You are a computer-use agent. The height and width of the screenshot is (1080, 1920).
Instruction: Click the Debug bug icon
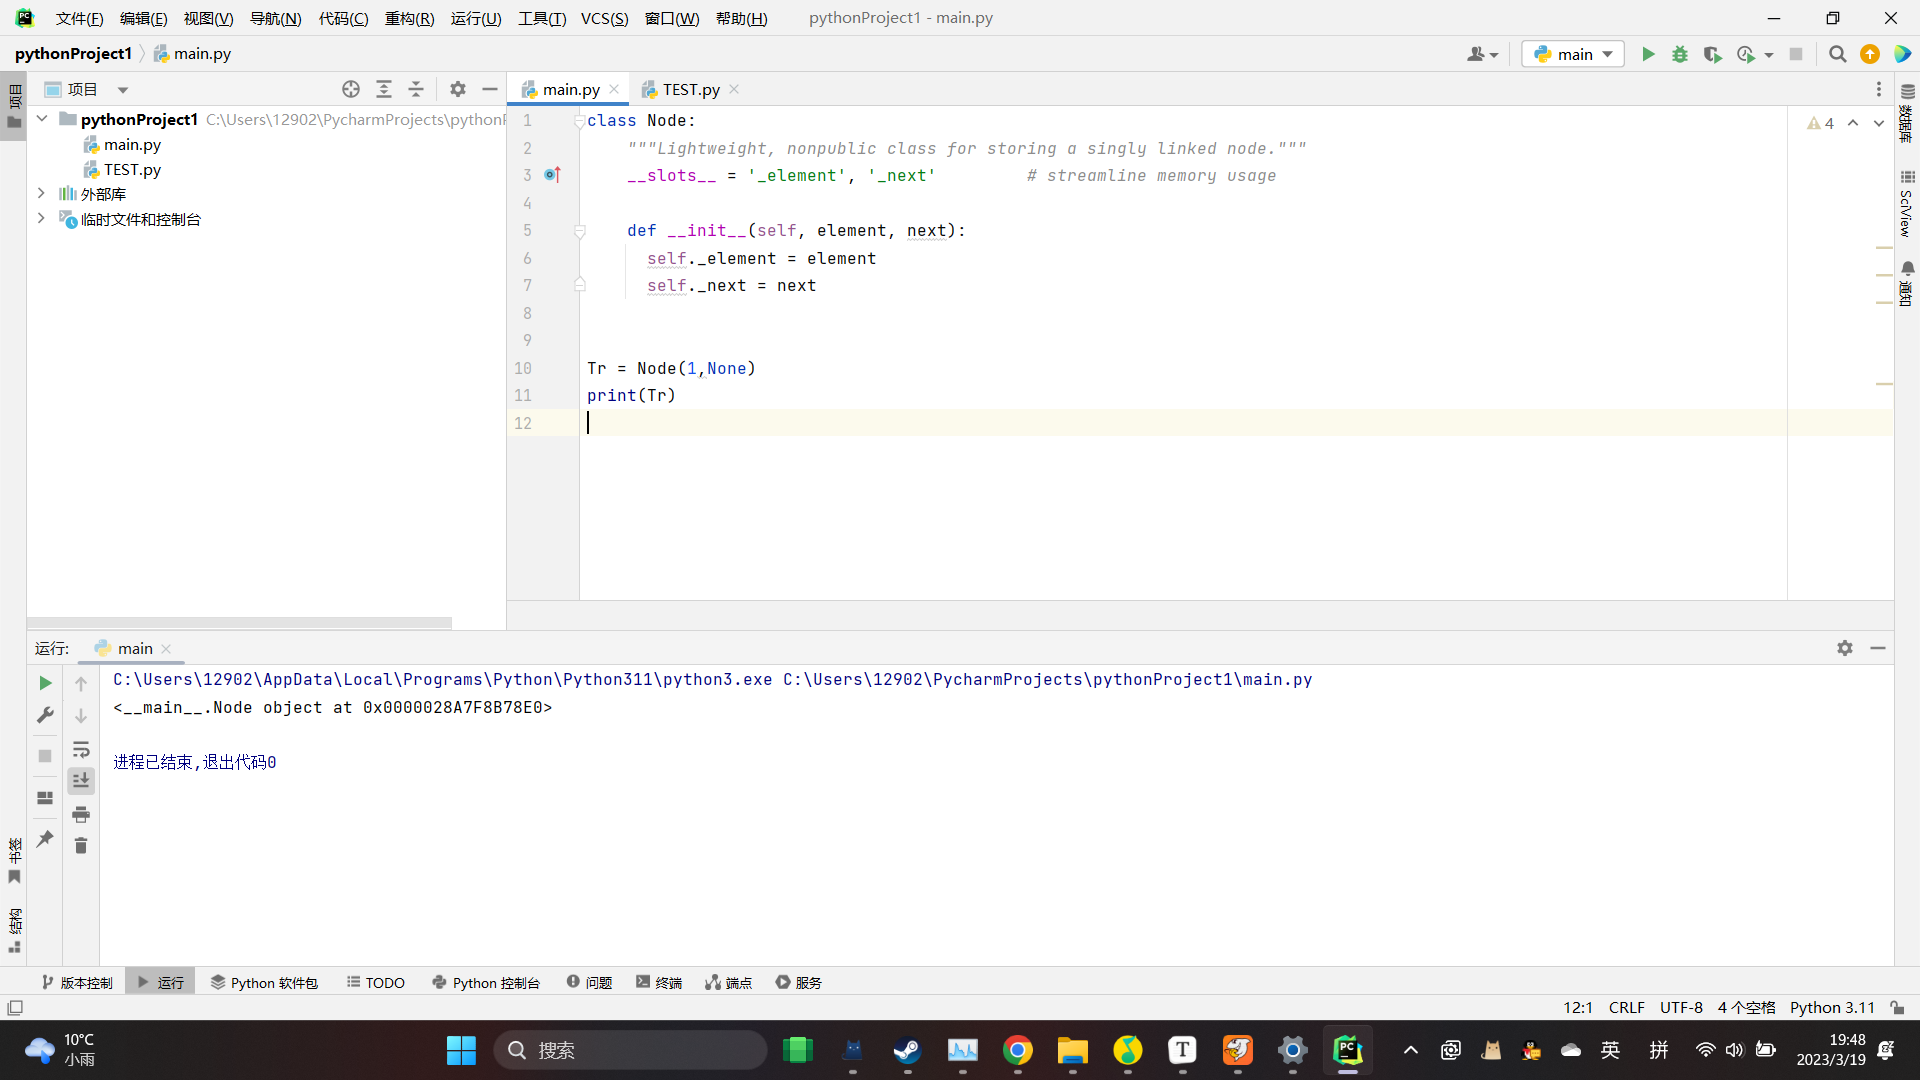[1680, 54]
